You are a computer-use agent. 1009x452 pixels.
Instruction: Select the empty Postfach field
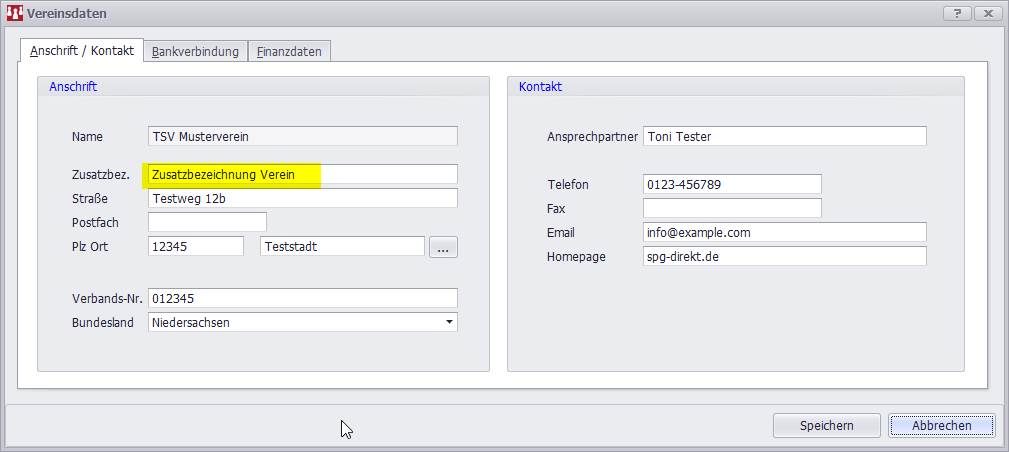(x=207, y=221)
